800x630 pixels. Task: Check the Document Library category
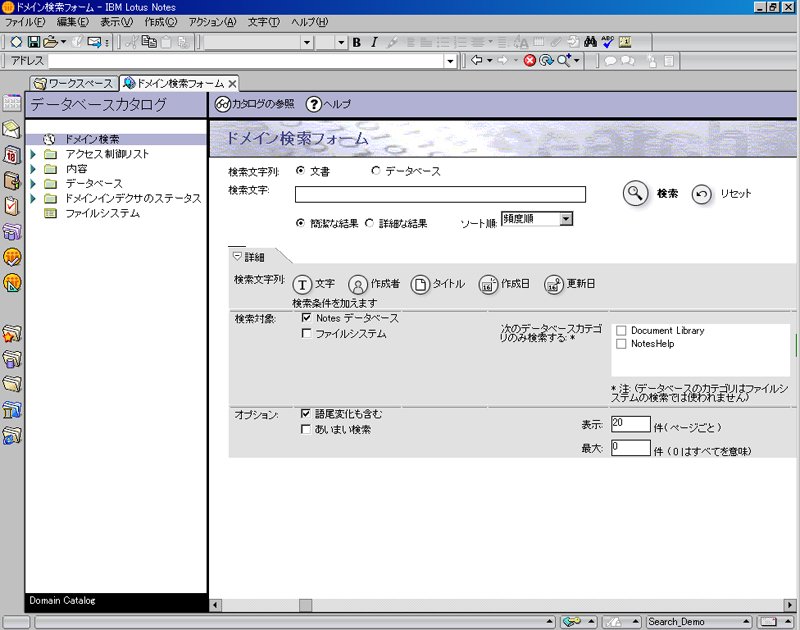621,331
